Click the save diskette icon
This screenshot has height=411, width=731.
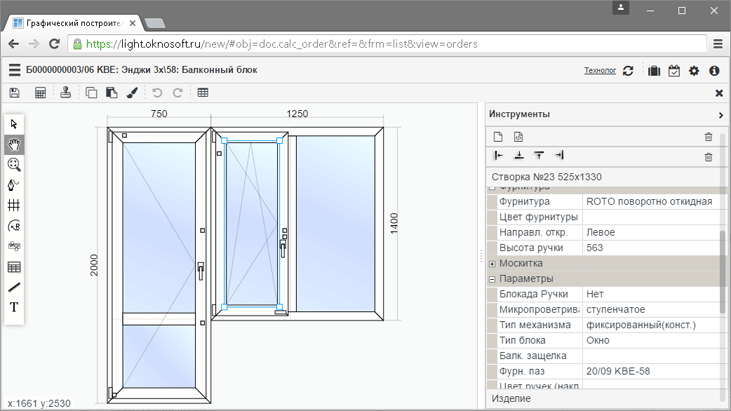click(x=14, y=93)
